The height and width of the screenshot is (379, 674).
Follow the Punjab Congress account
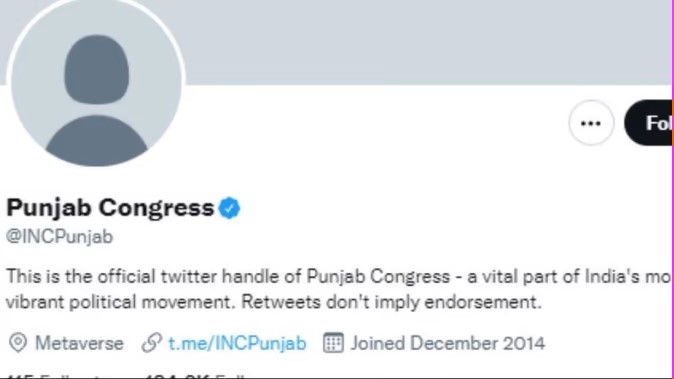(x=648, y=123)
